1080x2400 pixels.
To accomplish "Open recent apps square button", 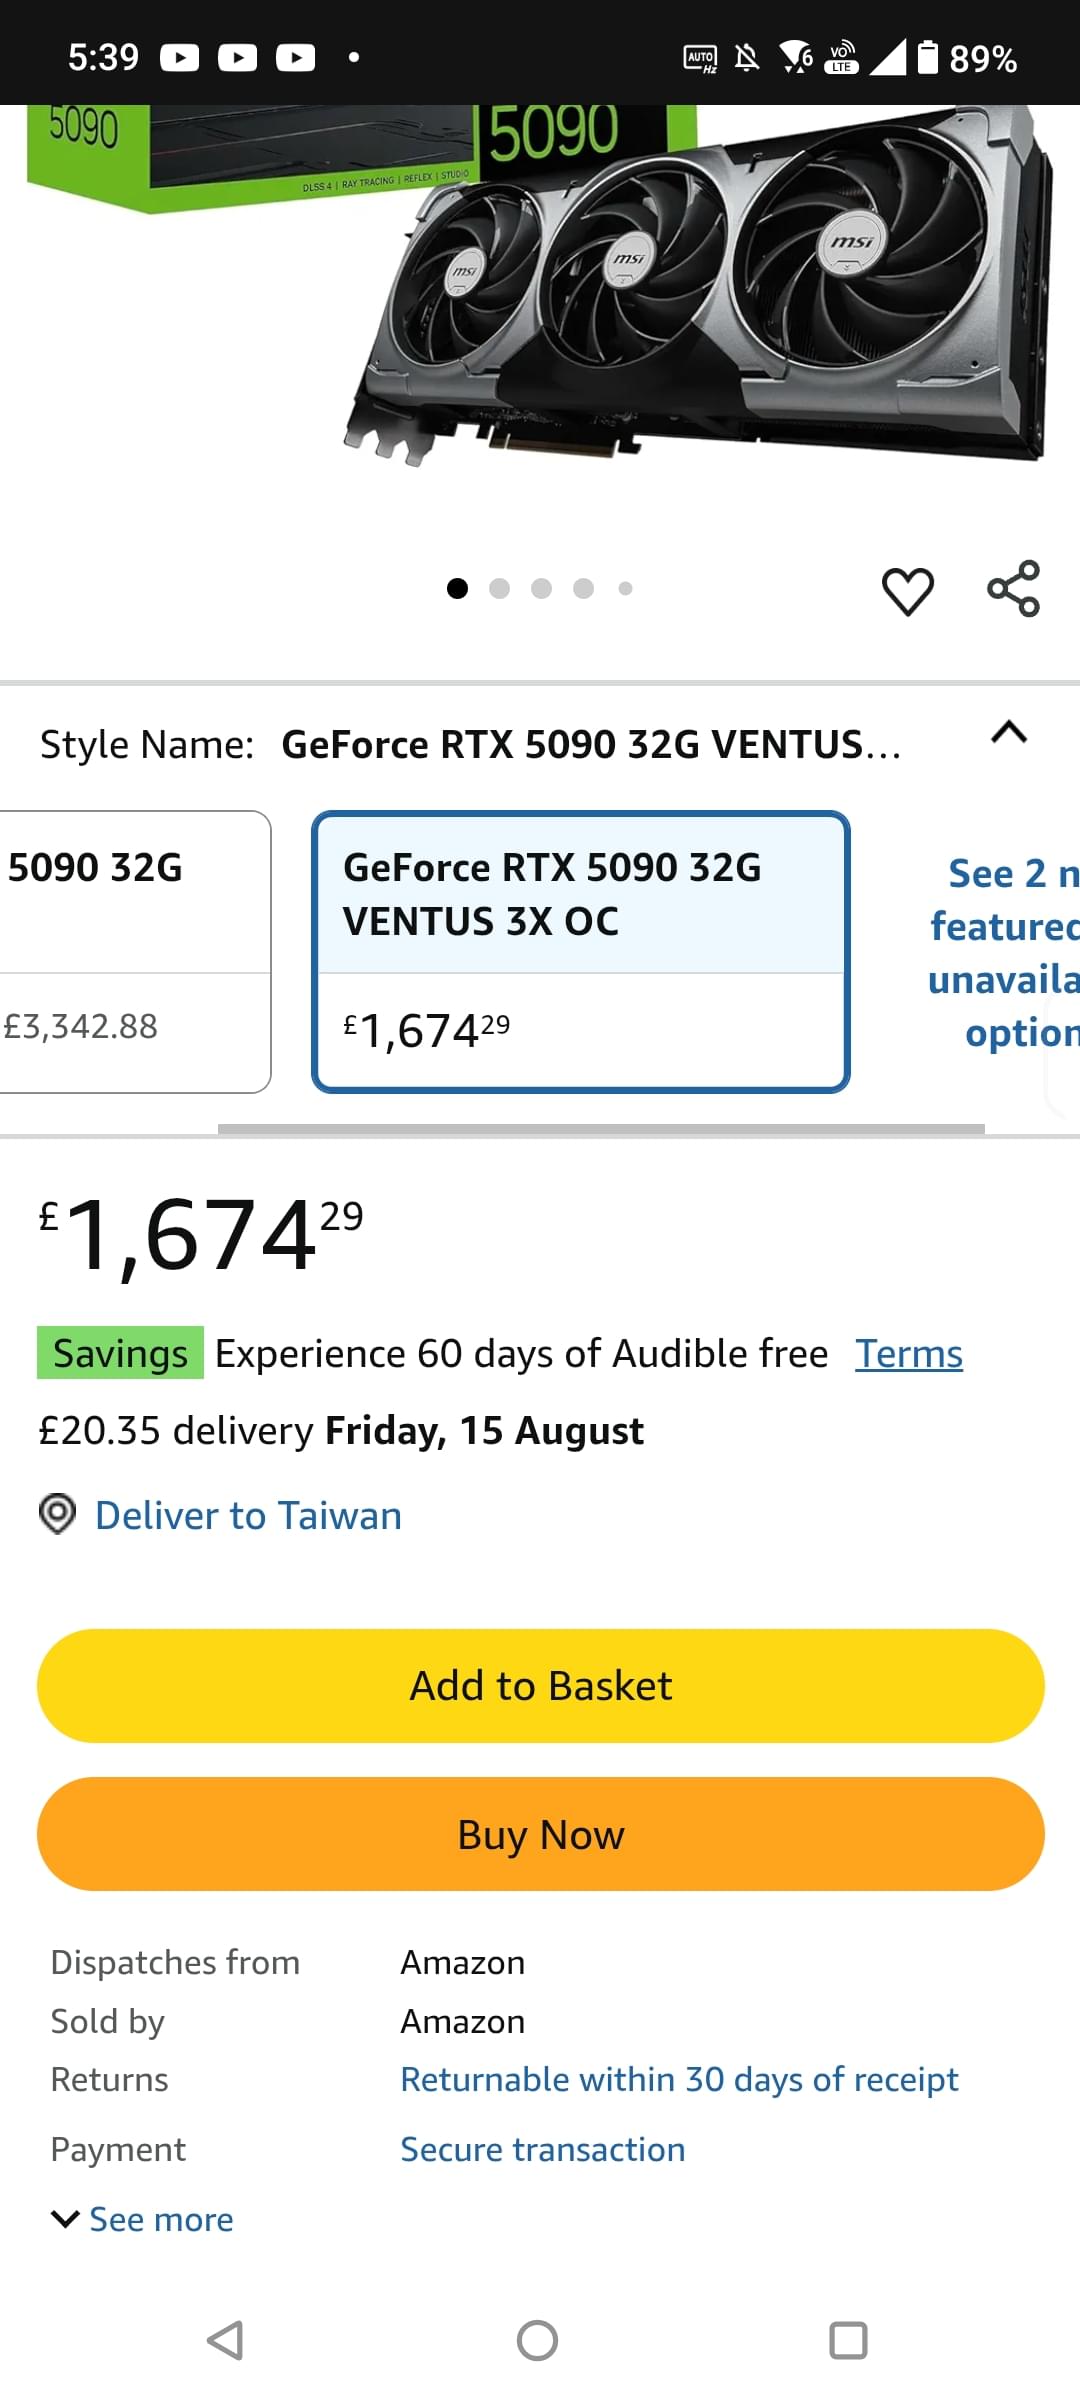I will coord(848,2340).
